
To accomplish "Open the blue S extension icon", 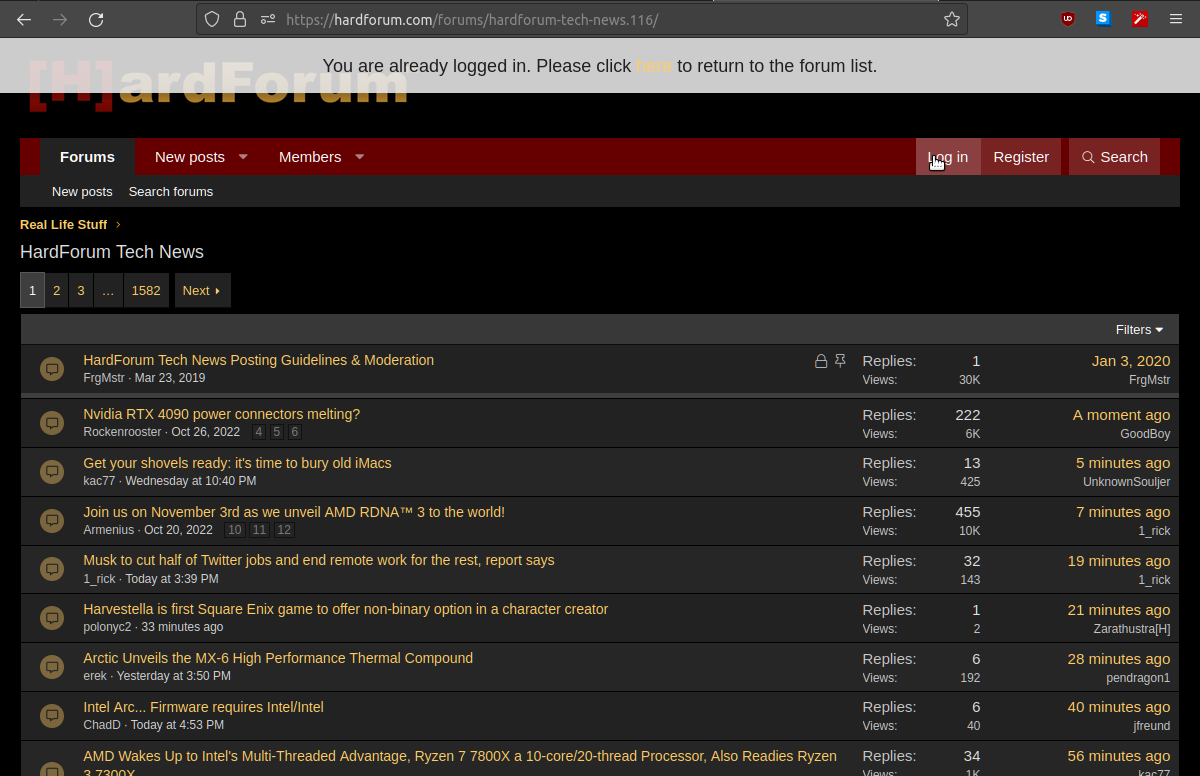I will 1103,19.
